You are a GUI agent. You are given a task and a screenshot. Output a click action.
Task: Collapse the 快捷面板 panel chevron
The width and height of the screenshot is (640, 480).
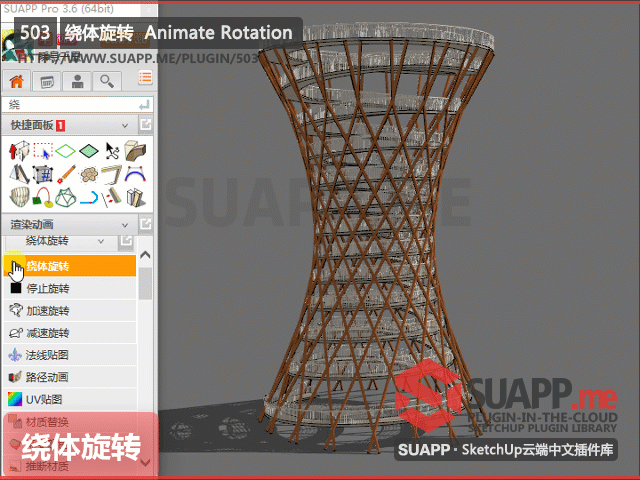click(x=125, y=125)
